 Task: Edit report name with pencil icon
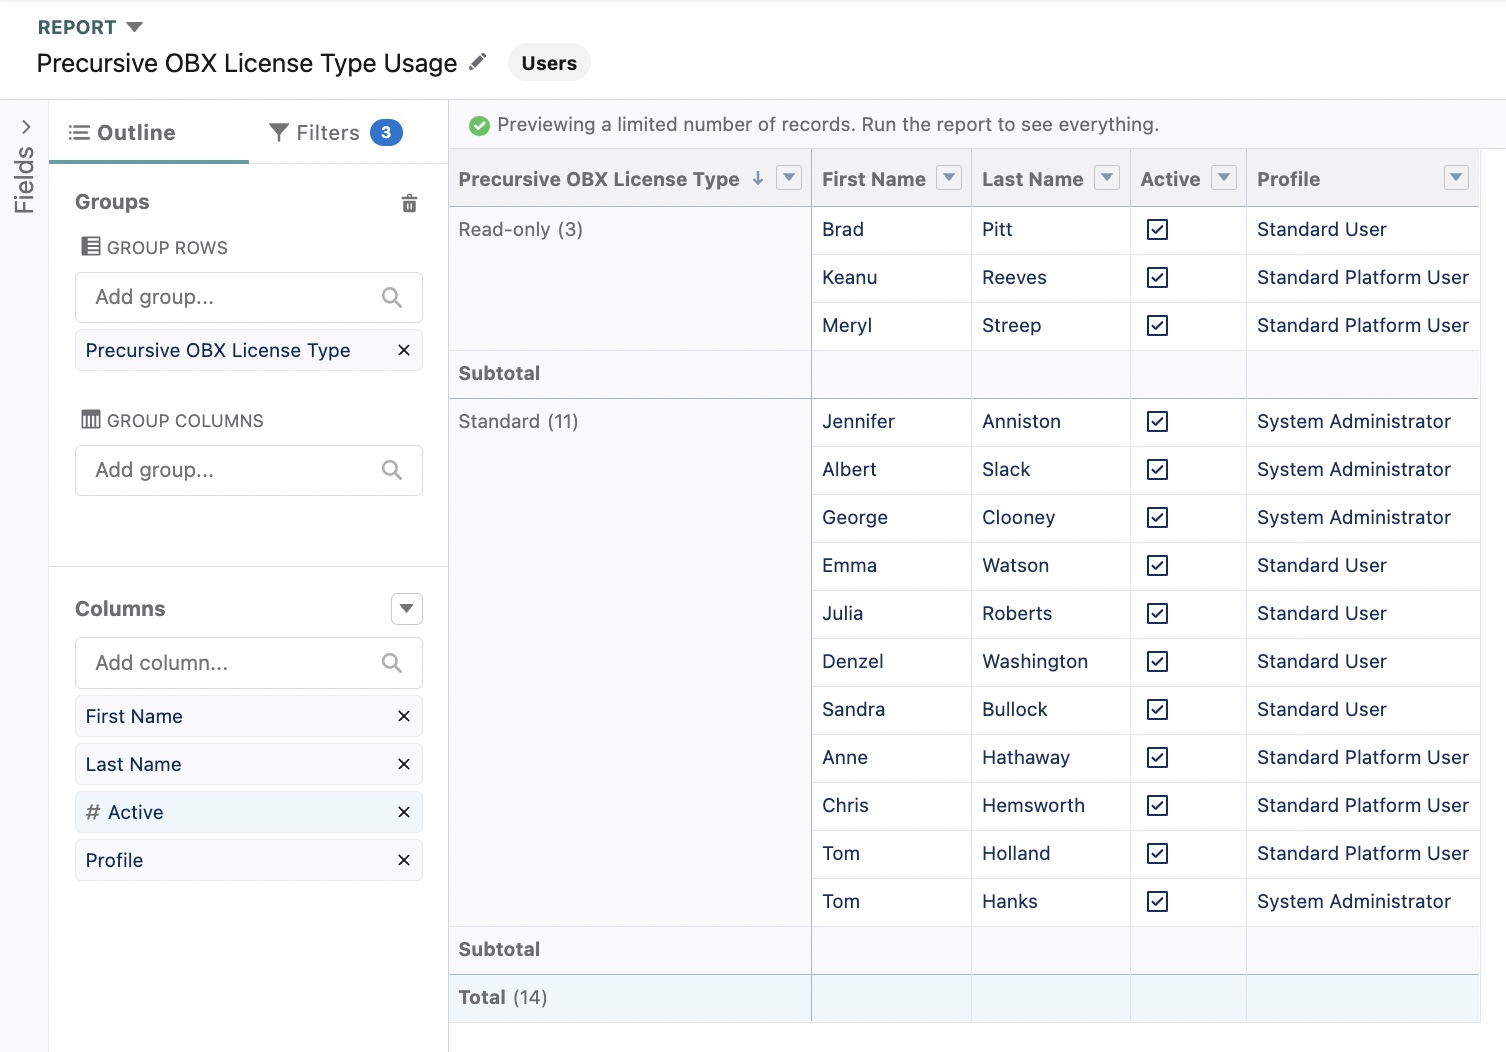click(478, 62)
